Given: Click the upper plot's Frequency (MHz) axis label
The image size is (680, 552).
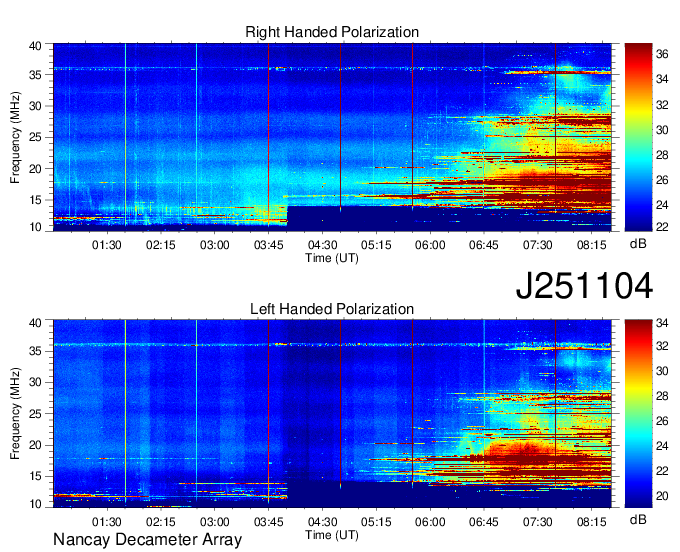Looking at the screenshot, I should (16, 136).
